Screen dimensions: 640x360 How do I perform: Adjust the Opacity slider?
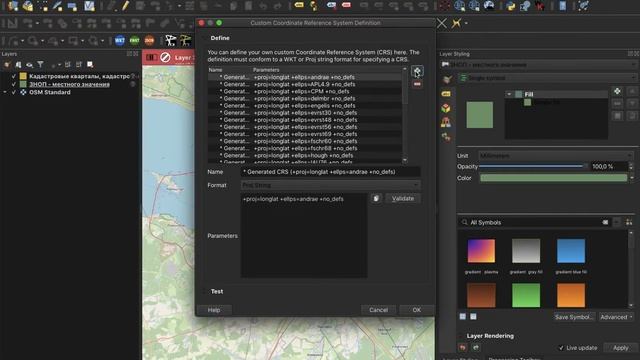533,166
